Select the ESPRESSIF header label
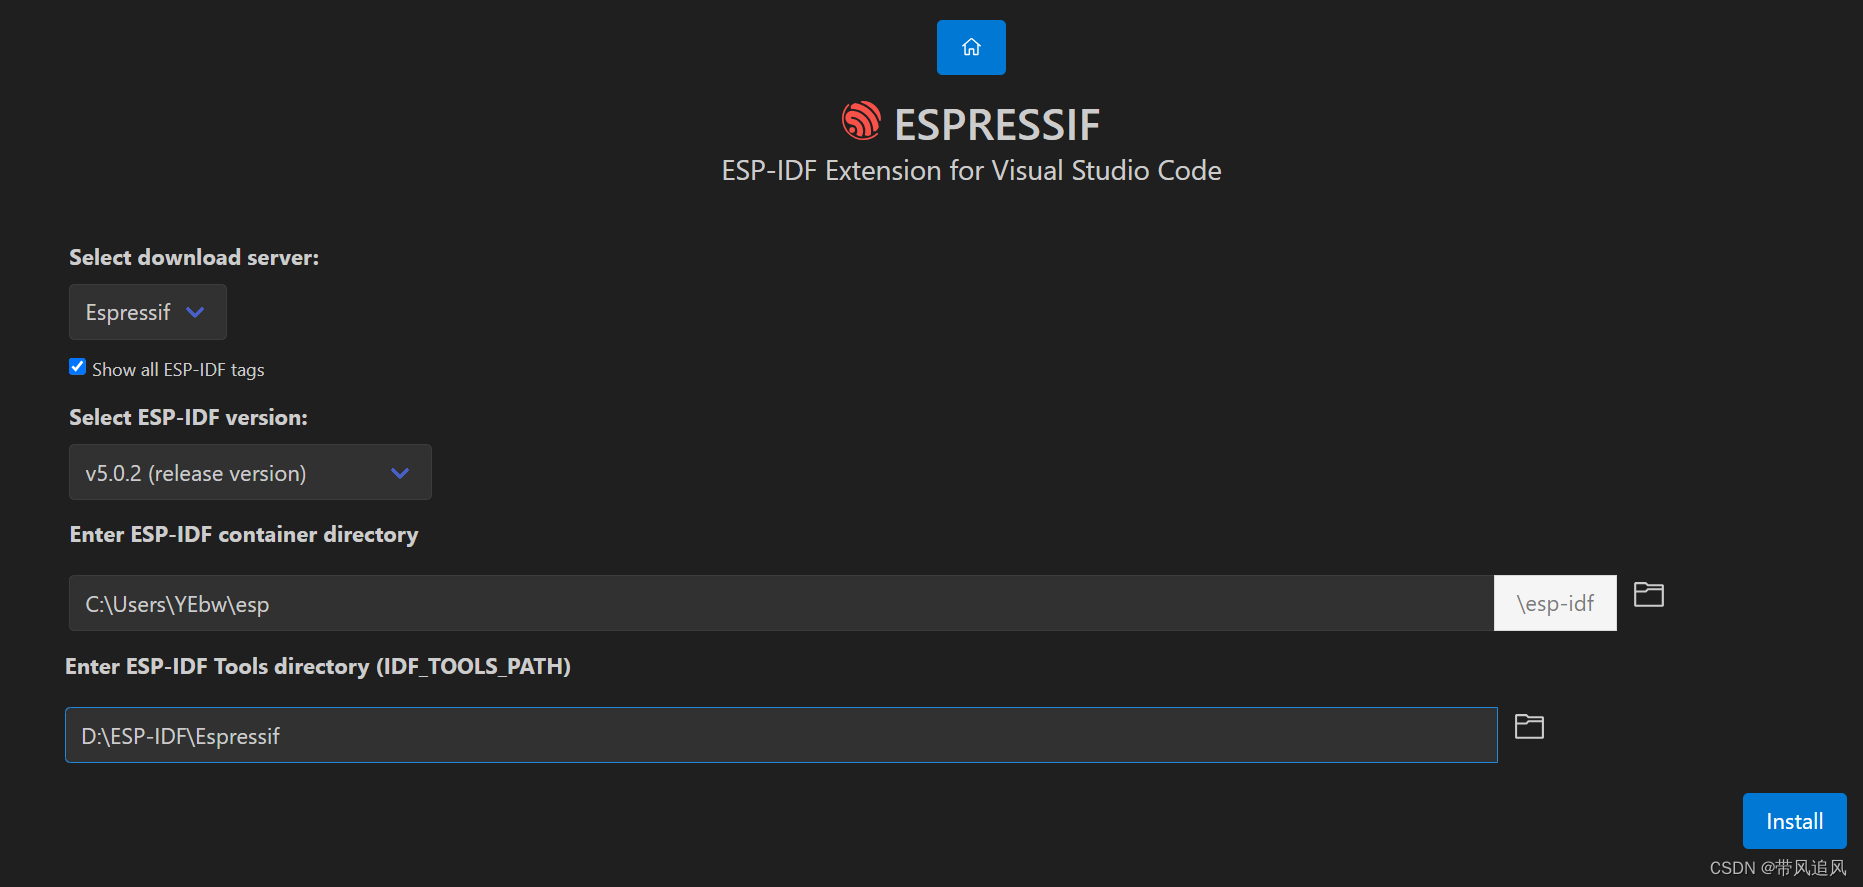The height and width of the screenshot is (887, 1863). pyautogui.click(x=996, y=123)
